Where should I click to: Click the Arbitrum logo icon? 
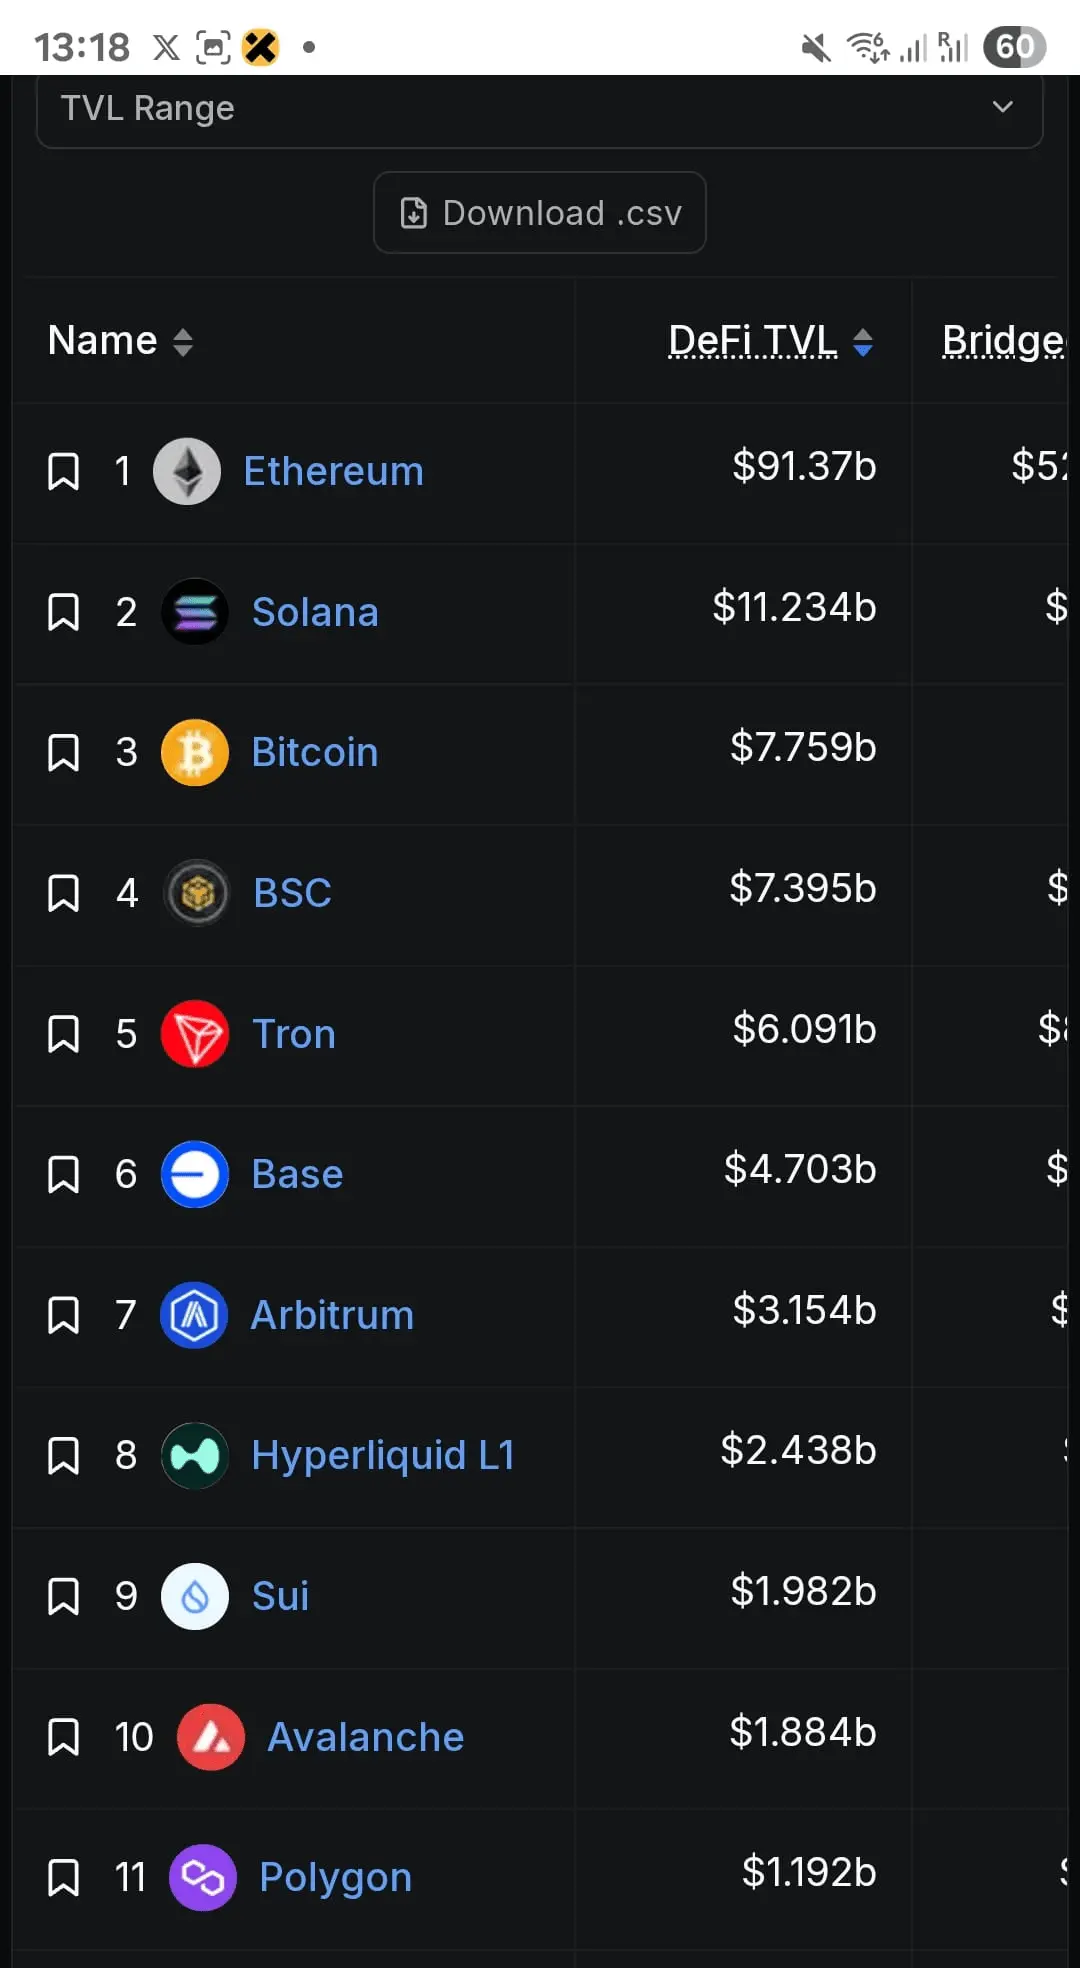194,1315
